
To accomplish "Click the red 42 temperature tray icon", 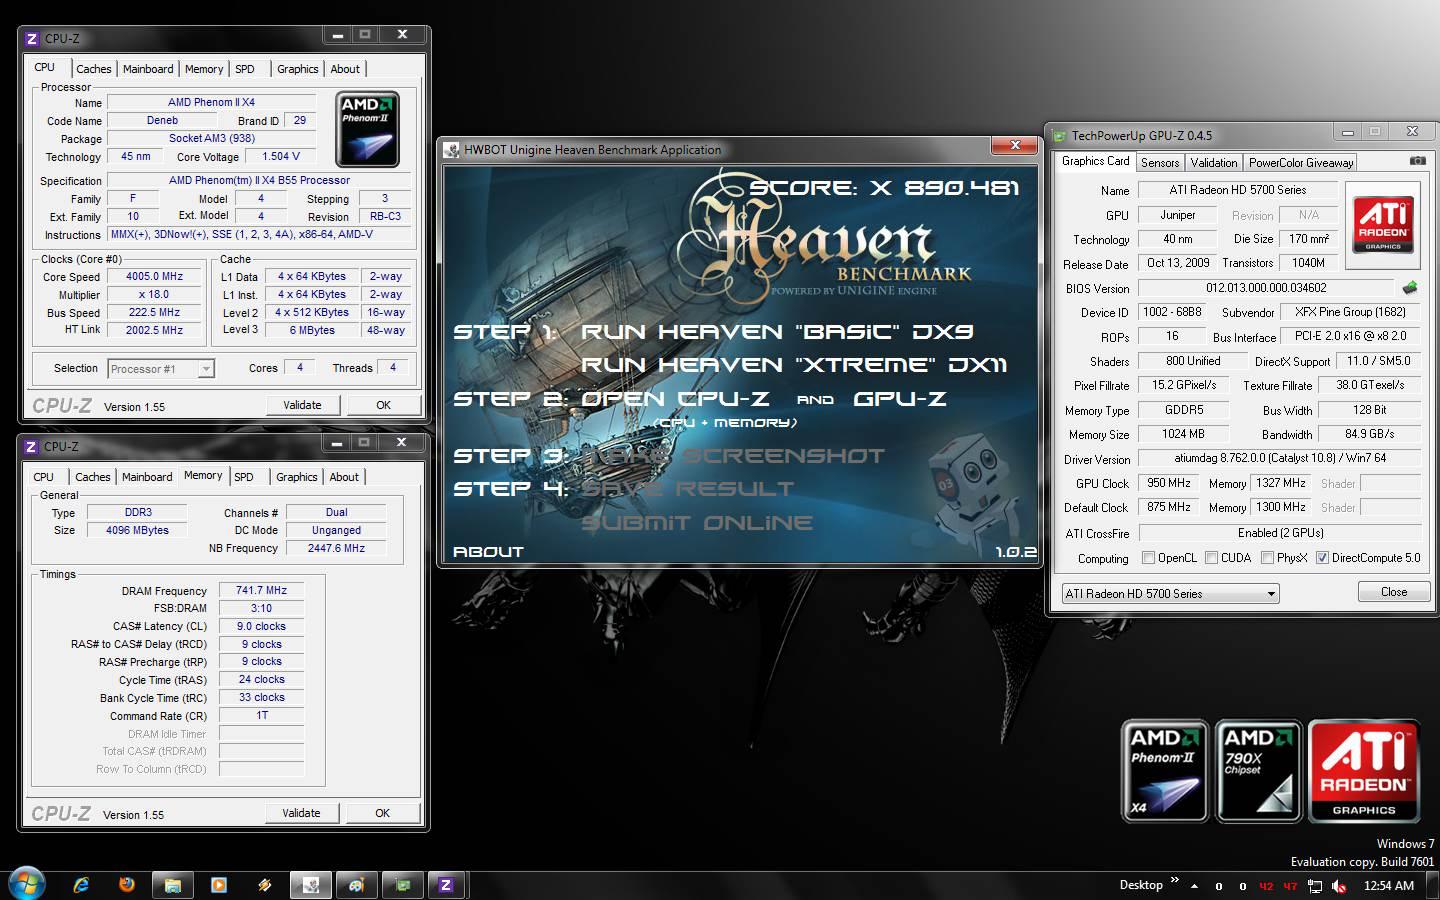I will click(x=1266, y=886).
